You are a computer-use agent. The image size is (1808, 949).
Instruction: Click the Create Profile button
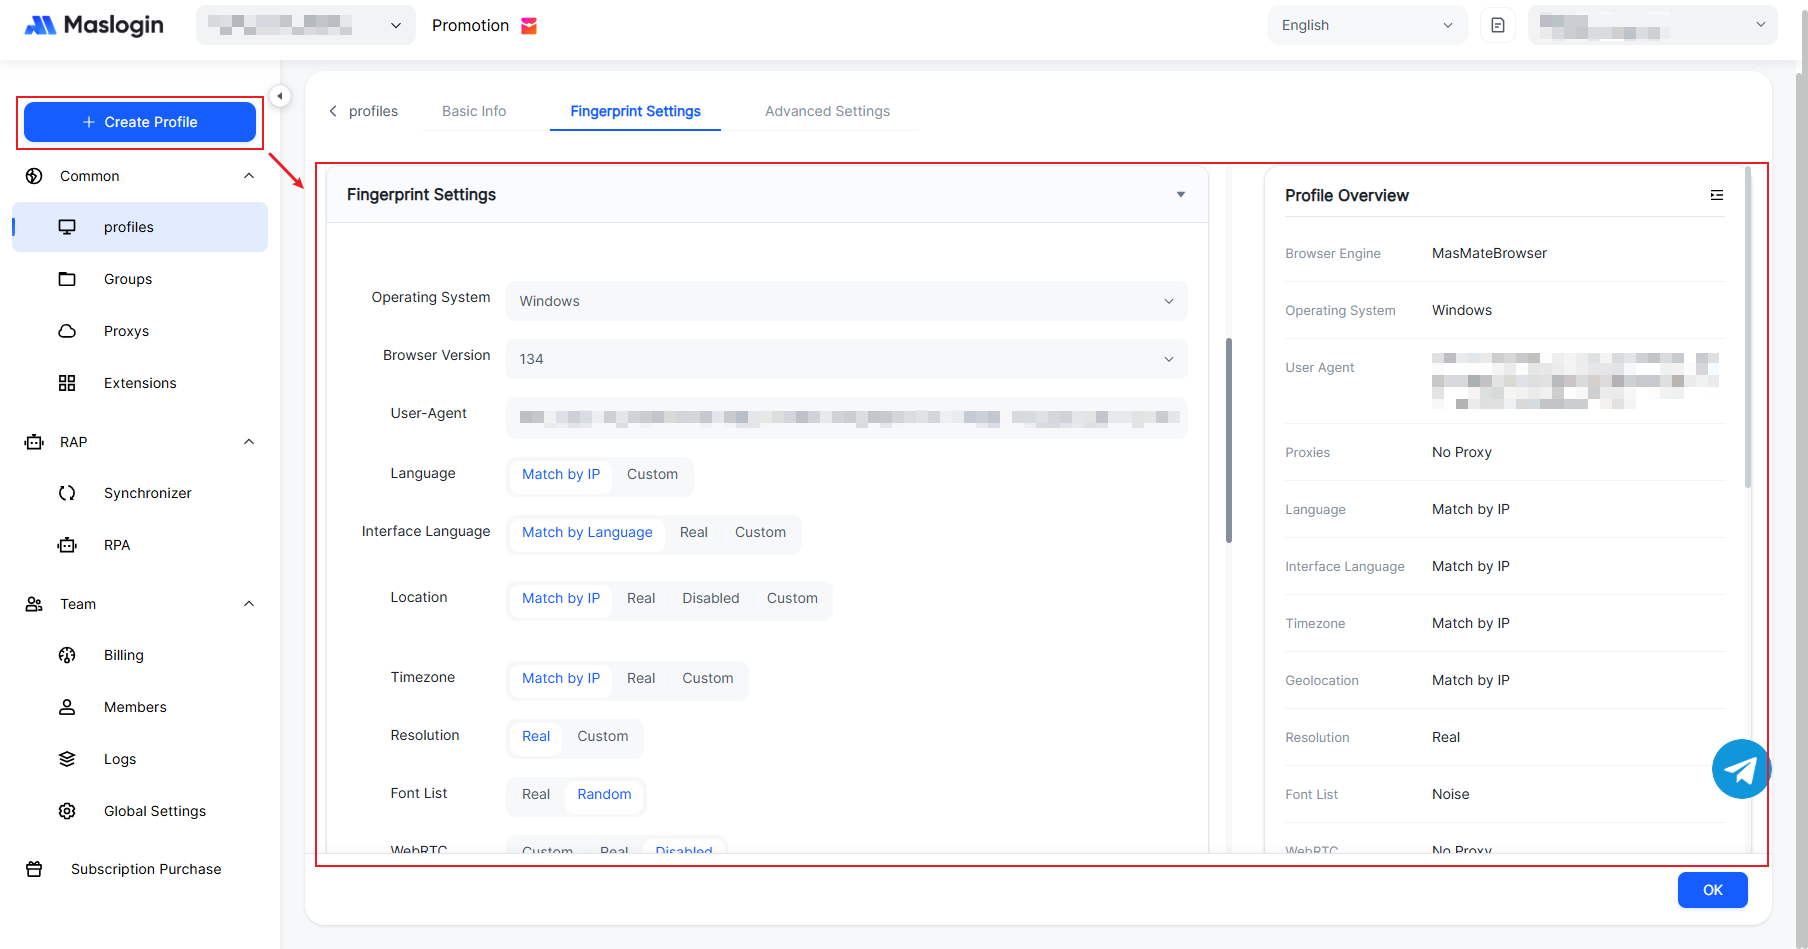(140, 122)
